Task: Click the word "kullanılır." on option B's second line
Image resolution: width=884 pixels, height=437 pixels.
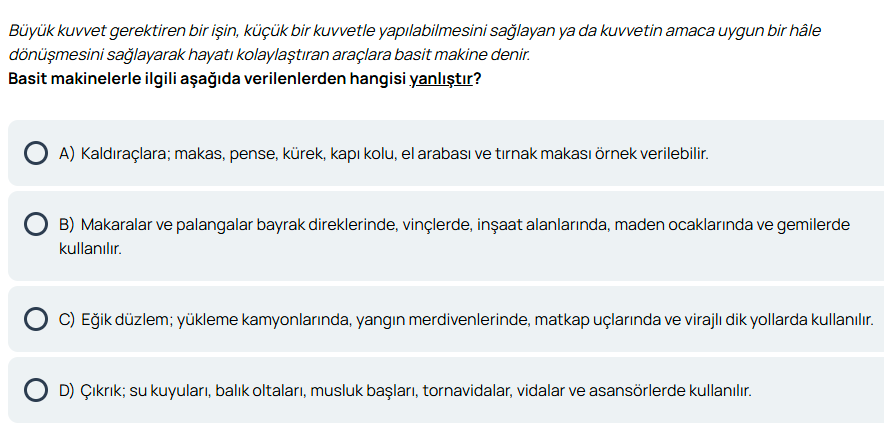Action: tap(90, 246)
